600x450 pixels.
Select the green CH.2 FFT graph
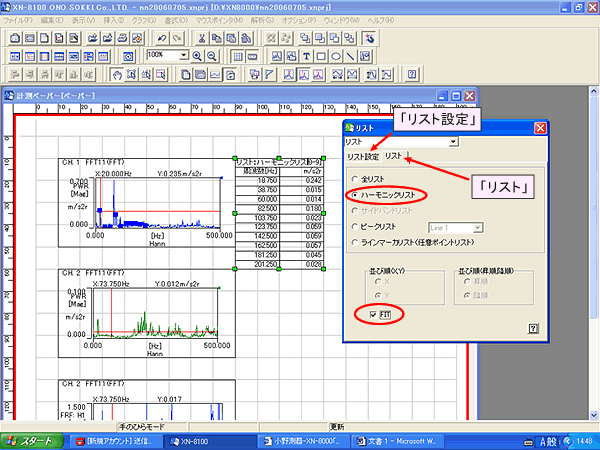pos(147,313)
